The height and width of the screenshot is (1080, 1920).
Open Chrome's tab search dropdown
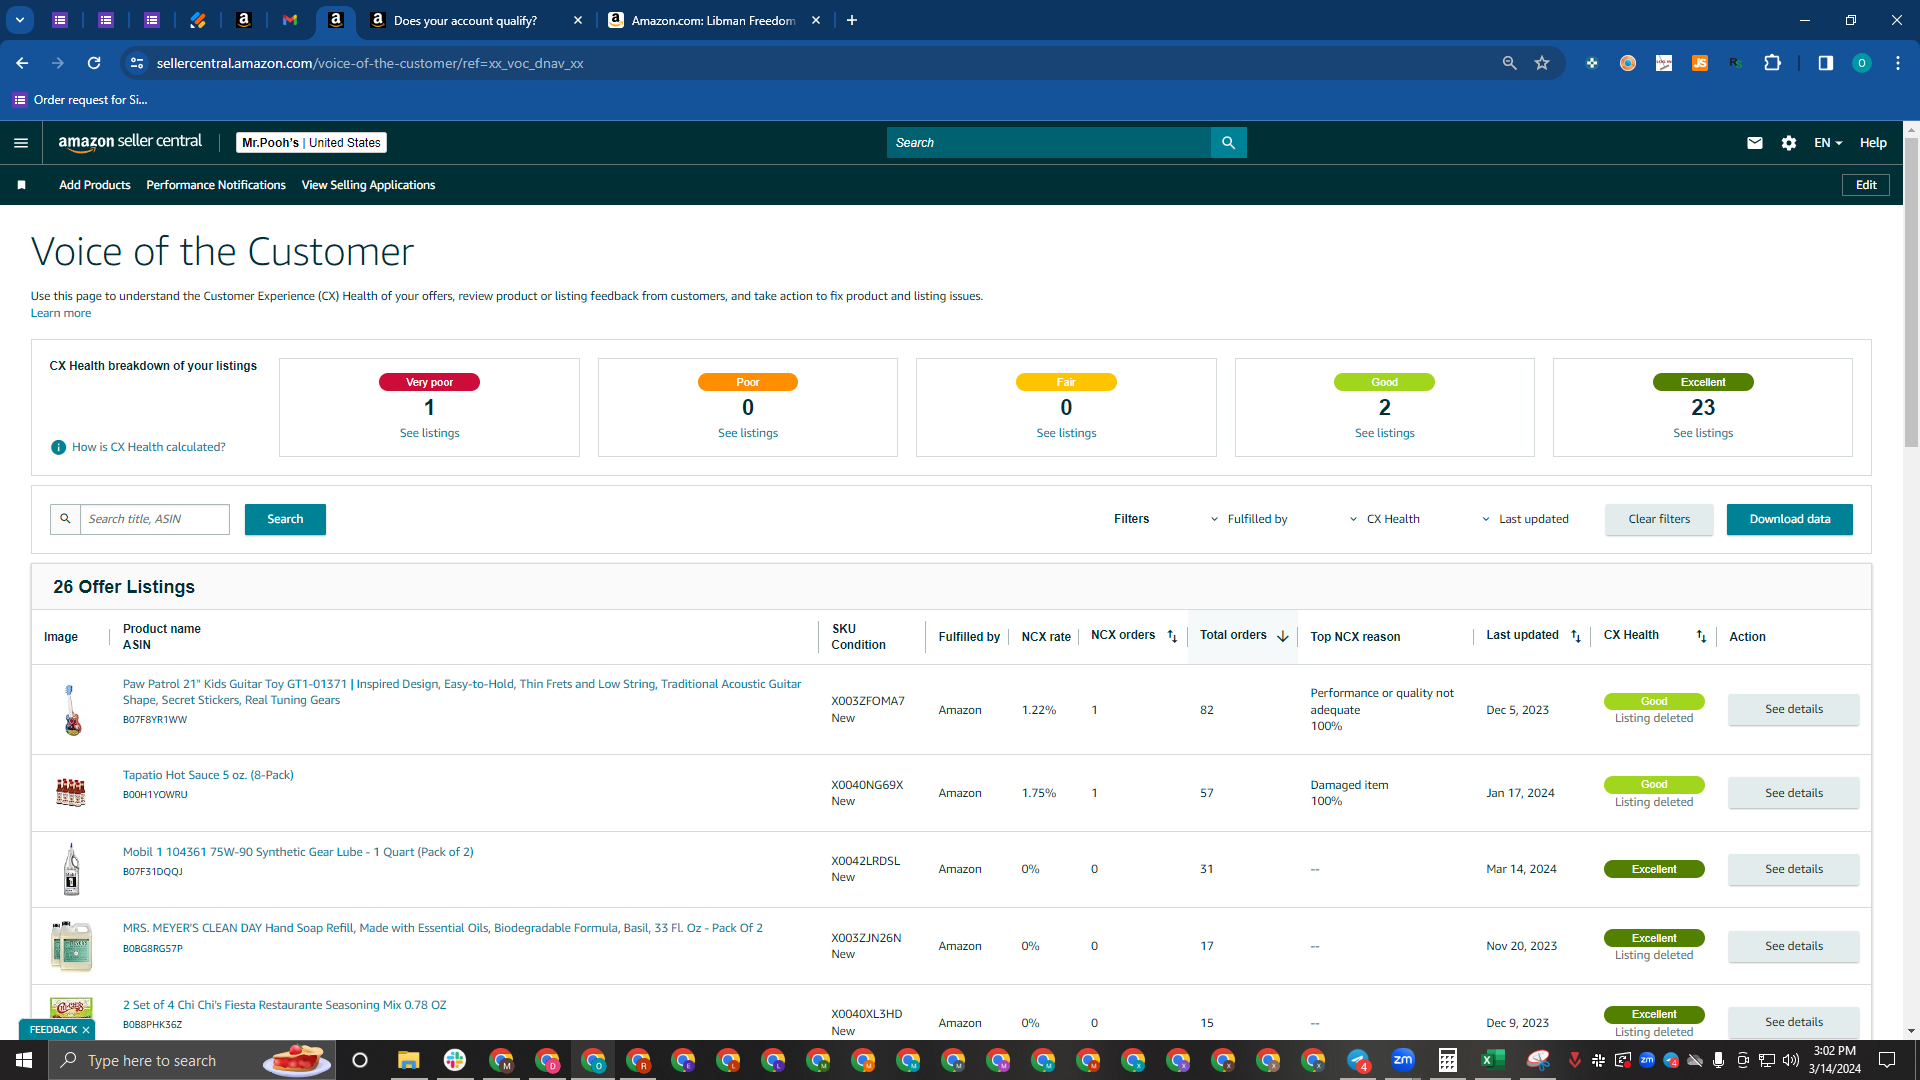[x=19, y=20]
